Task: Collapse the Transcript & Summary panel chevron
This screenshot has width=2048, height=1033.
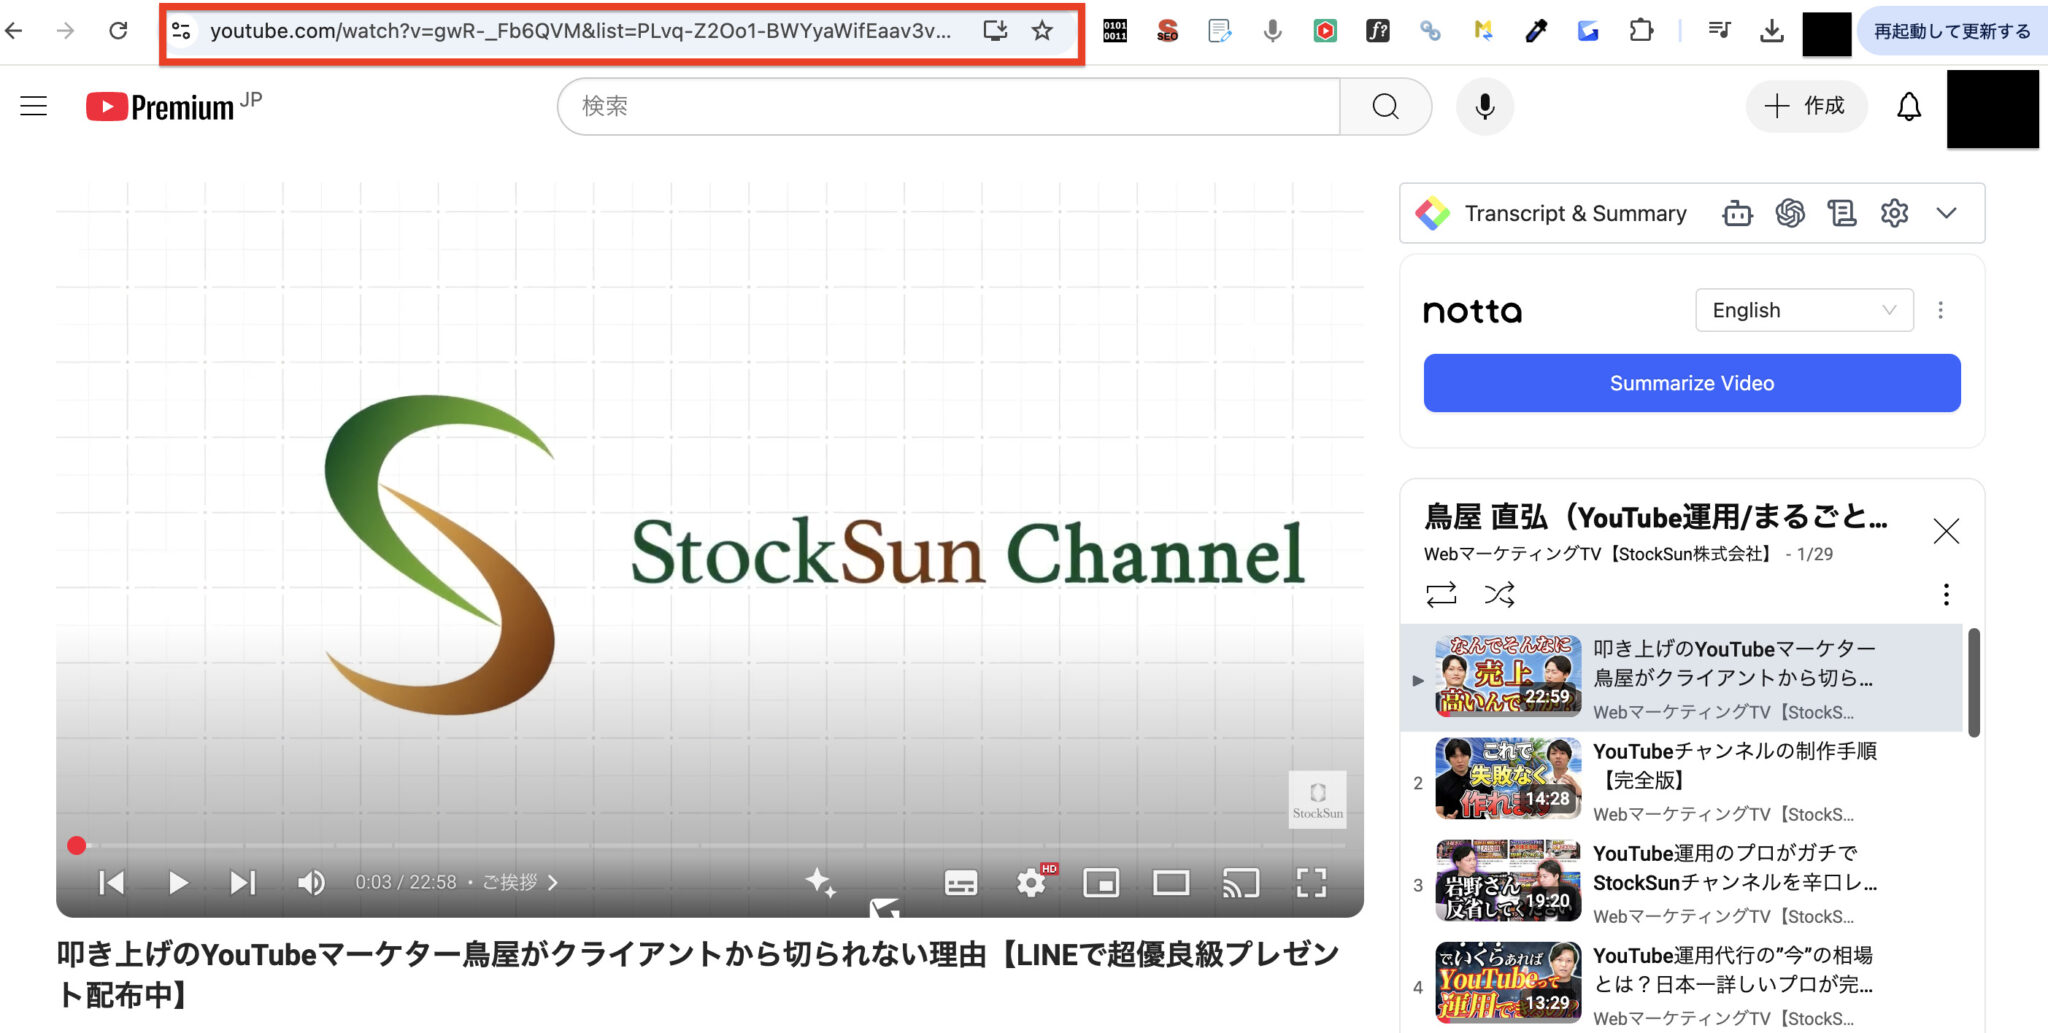Action: pyautogui.click(x=1947, y=213)
